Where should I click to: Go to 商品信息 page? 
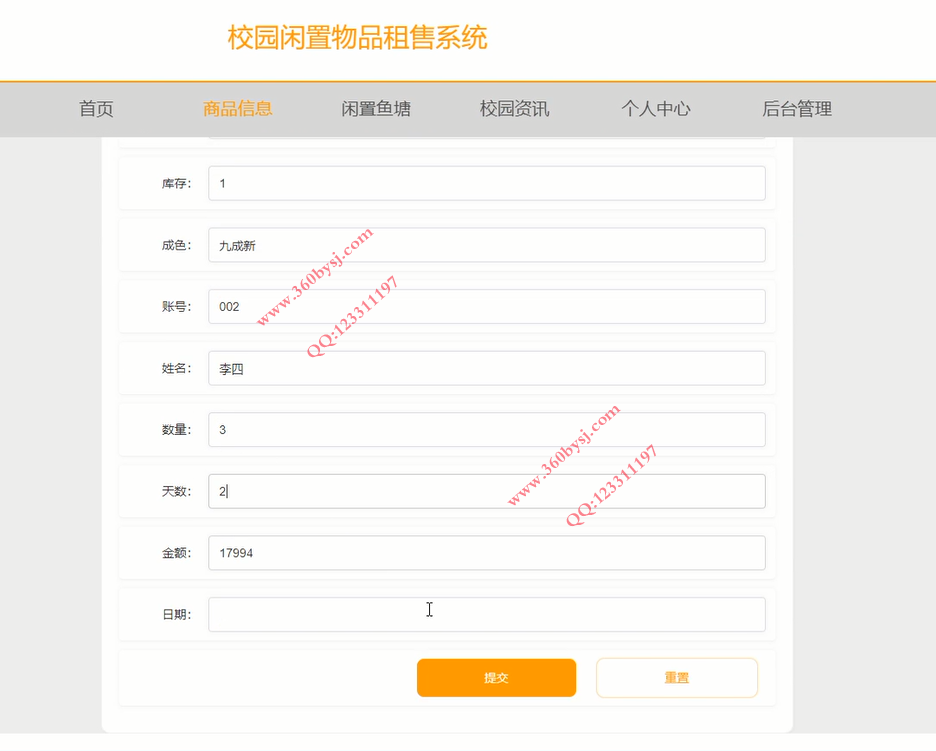tap(238, 109)
